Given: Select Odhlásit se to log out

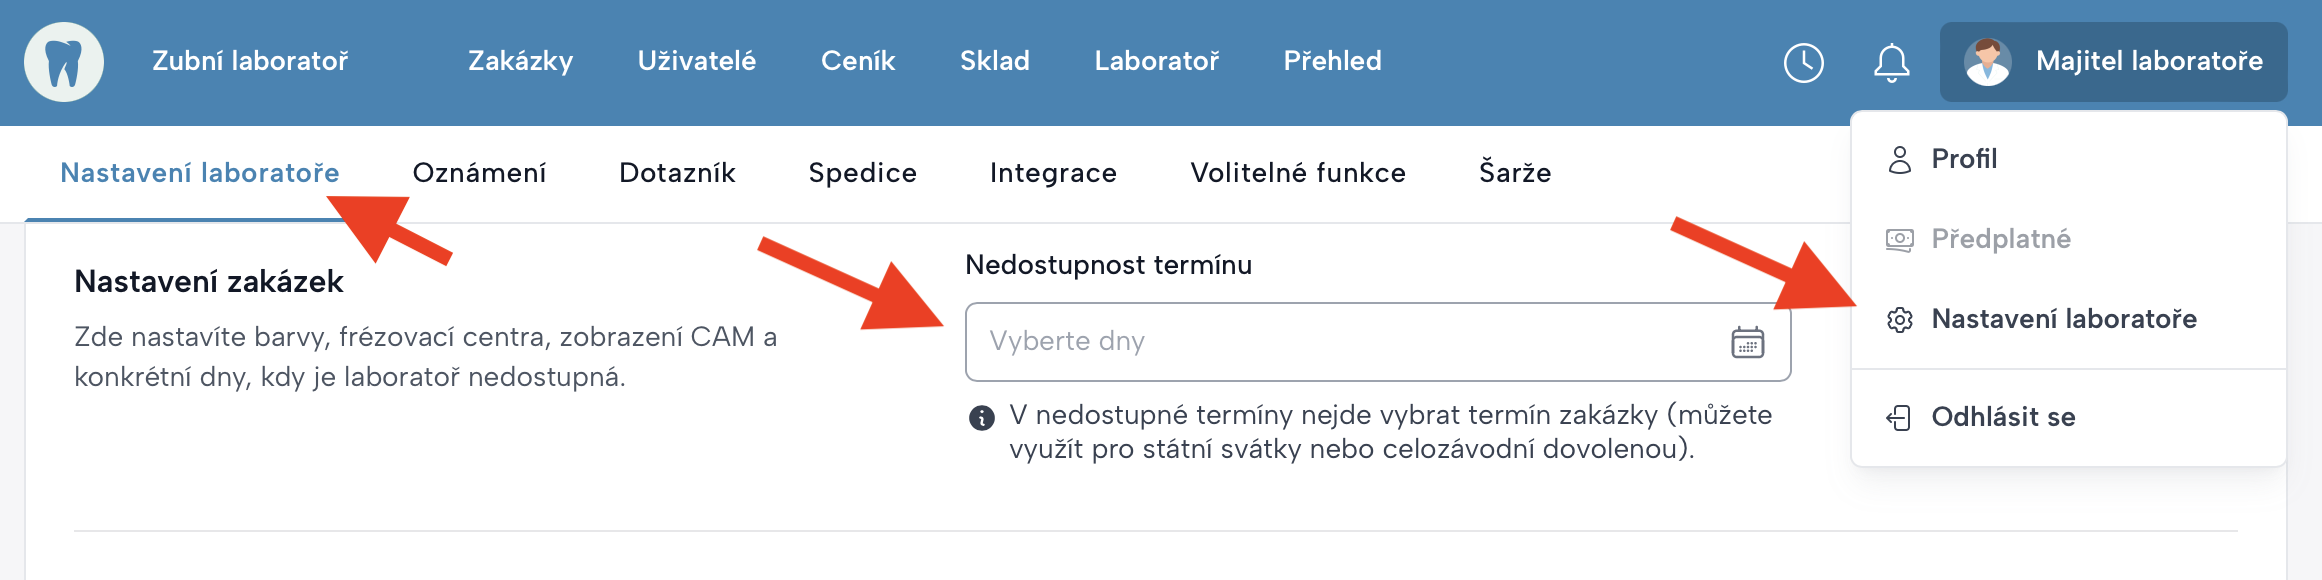Looking at the screenshot, I should coord(2003,418).
